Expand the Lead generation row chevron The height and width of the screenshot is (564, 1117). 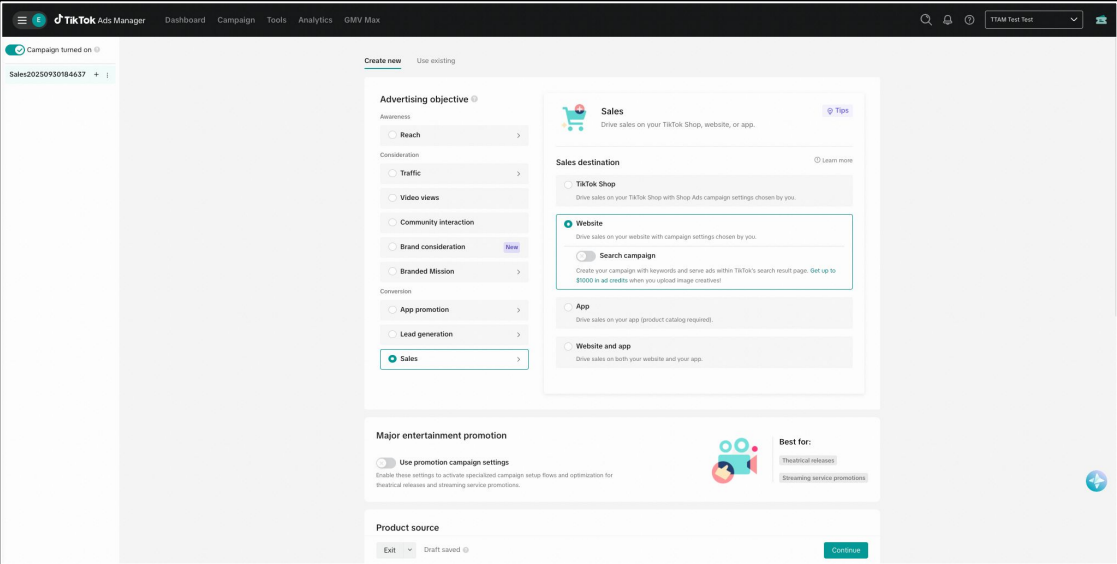[x=518, y=335]
